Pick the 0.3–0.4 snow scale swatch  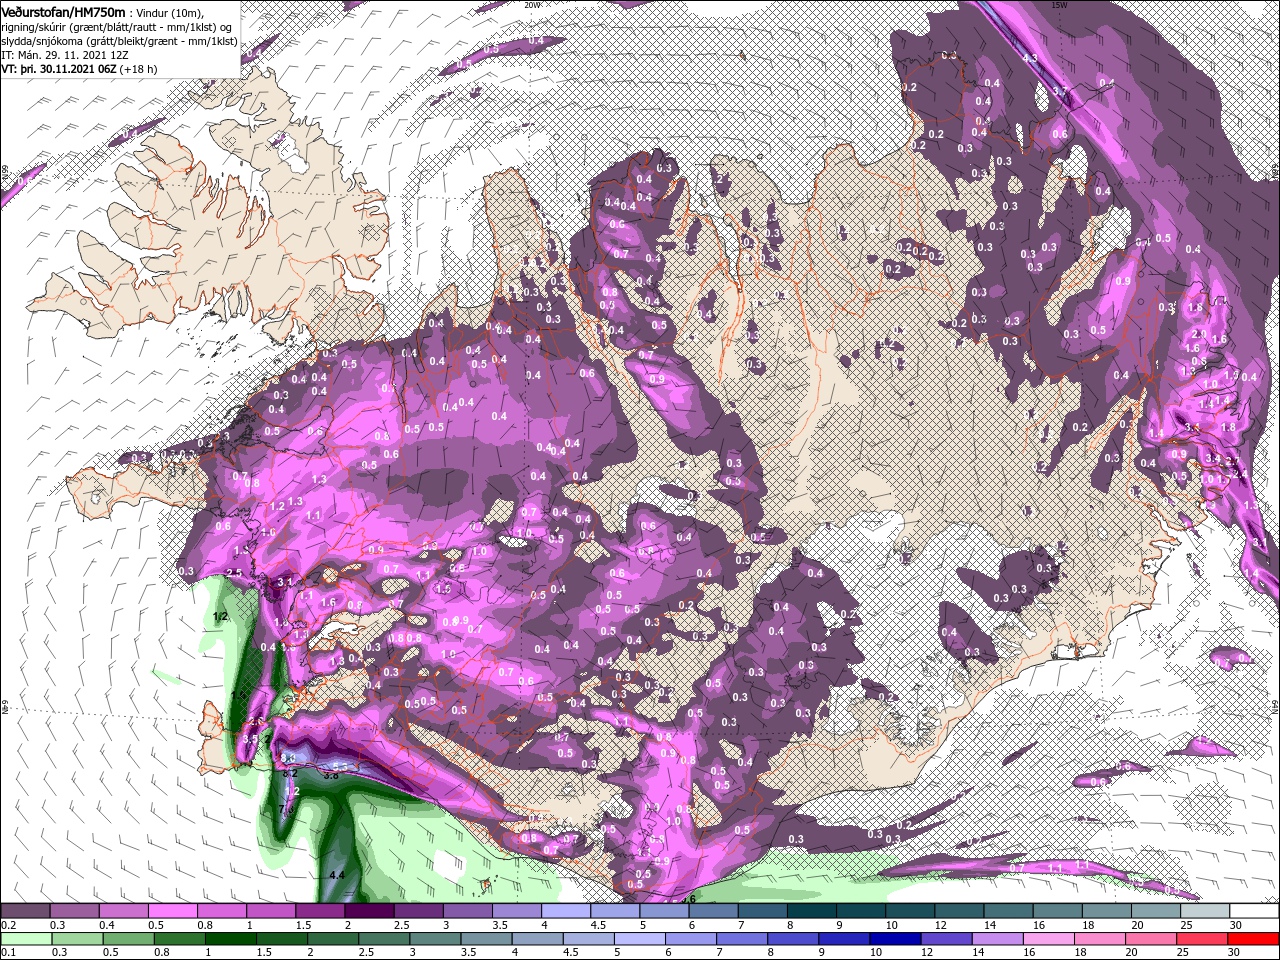coord(74,911)
